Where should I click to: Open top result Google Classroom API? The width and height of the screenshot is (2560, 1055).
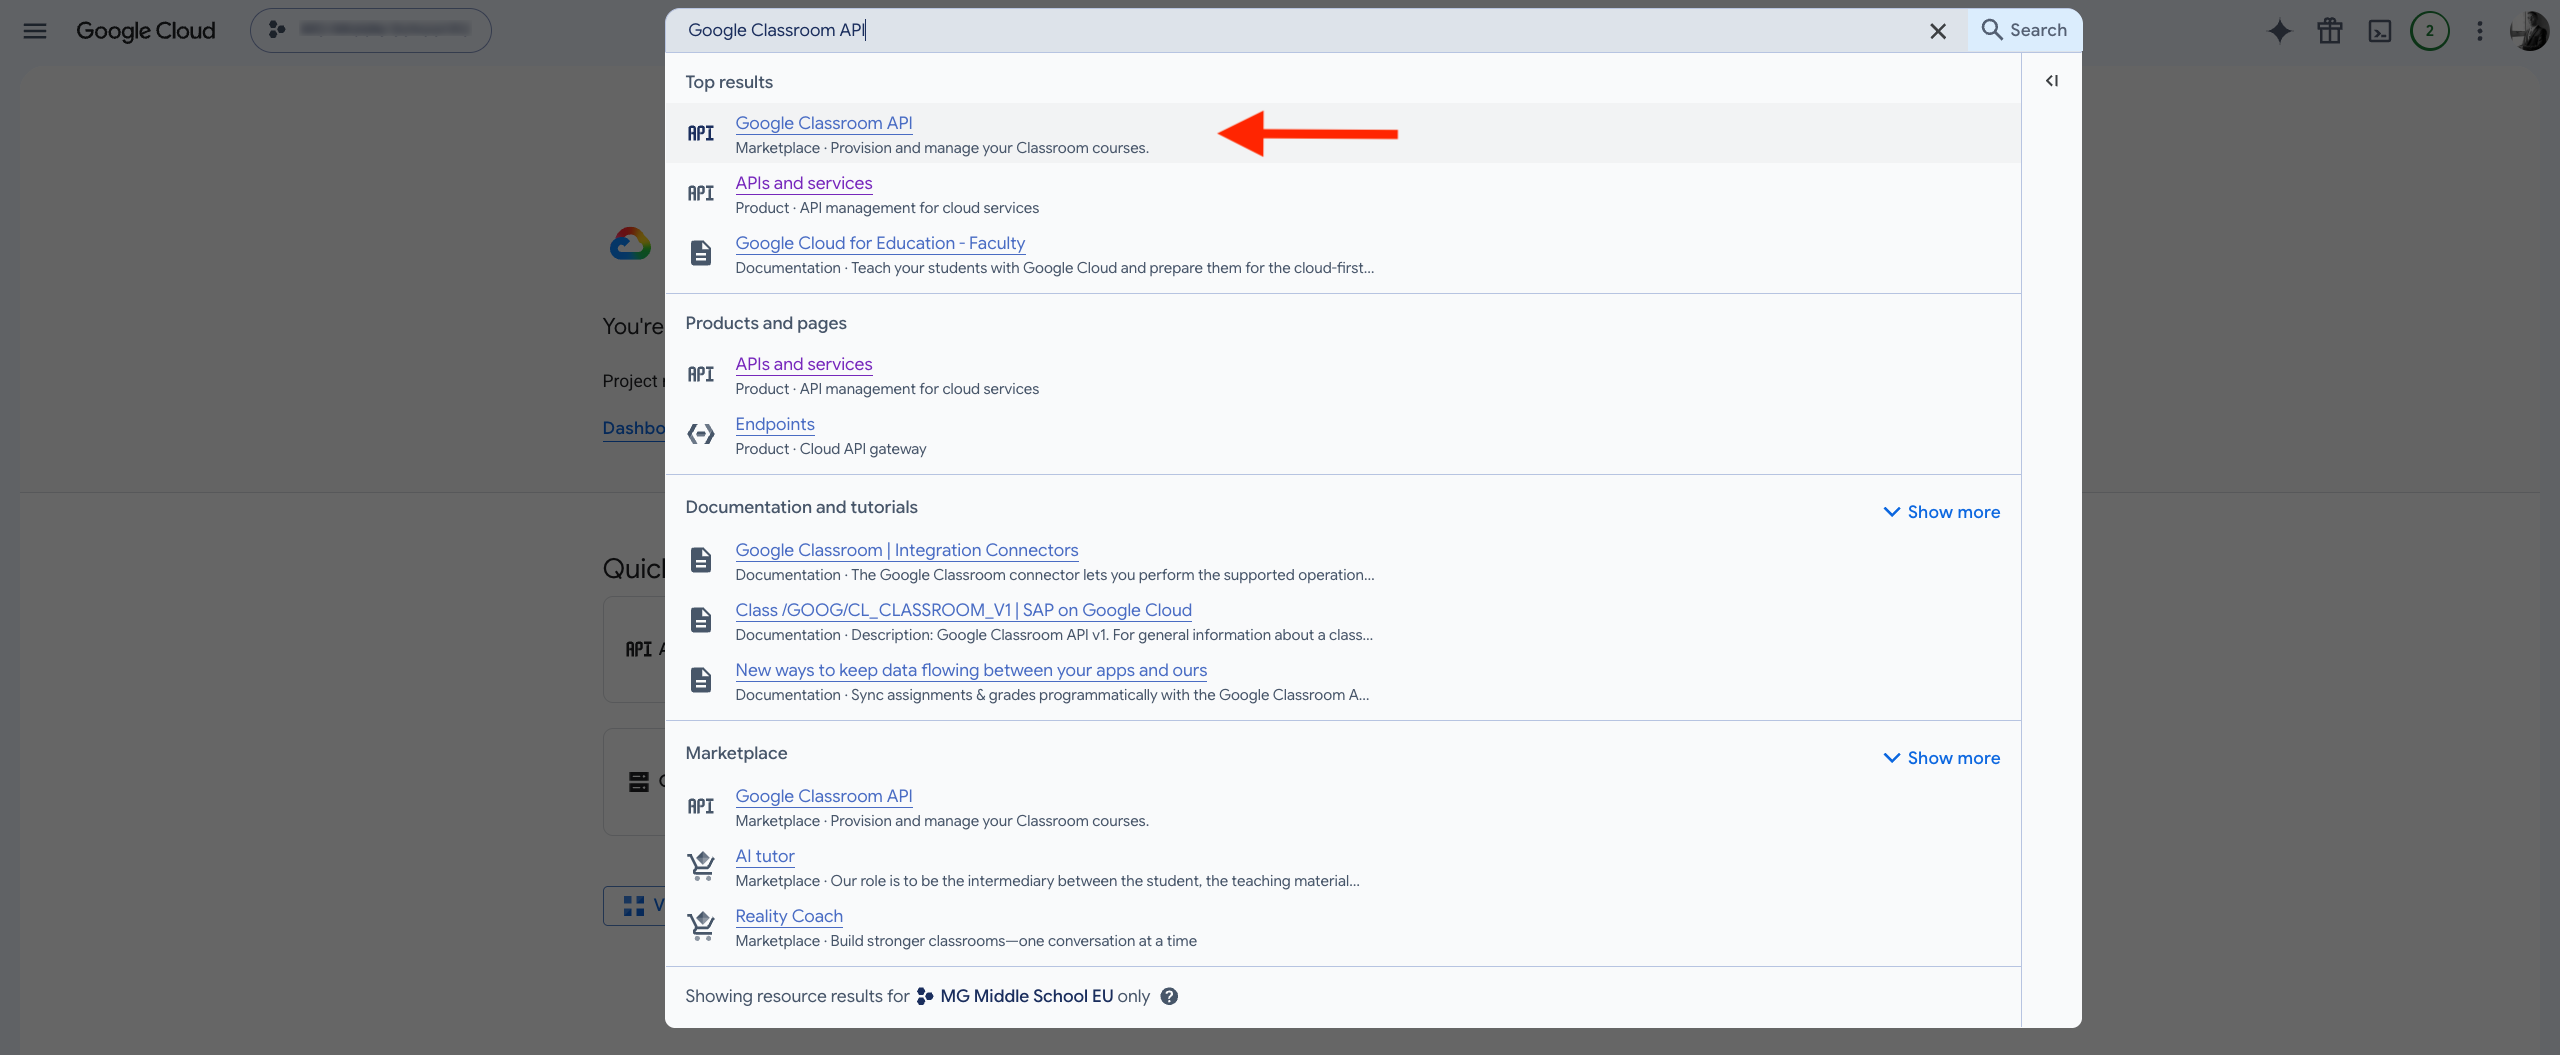[x=823, y=123]
